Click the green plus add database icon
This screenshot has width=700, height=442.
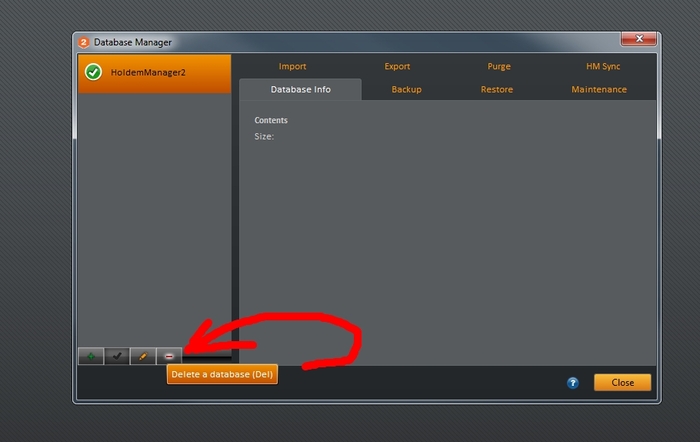tap(91, 356)
